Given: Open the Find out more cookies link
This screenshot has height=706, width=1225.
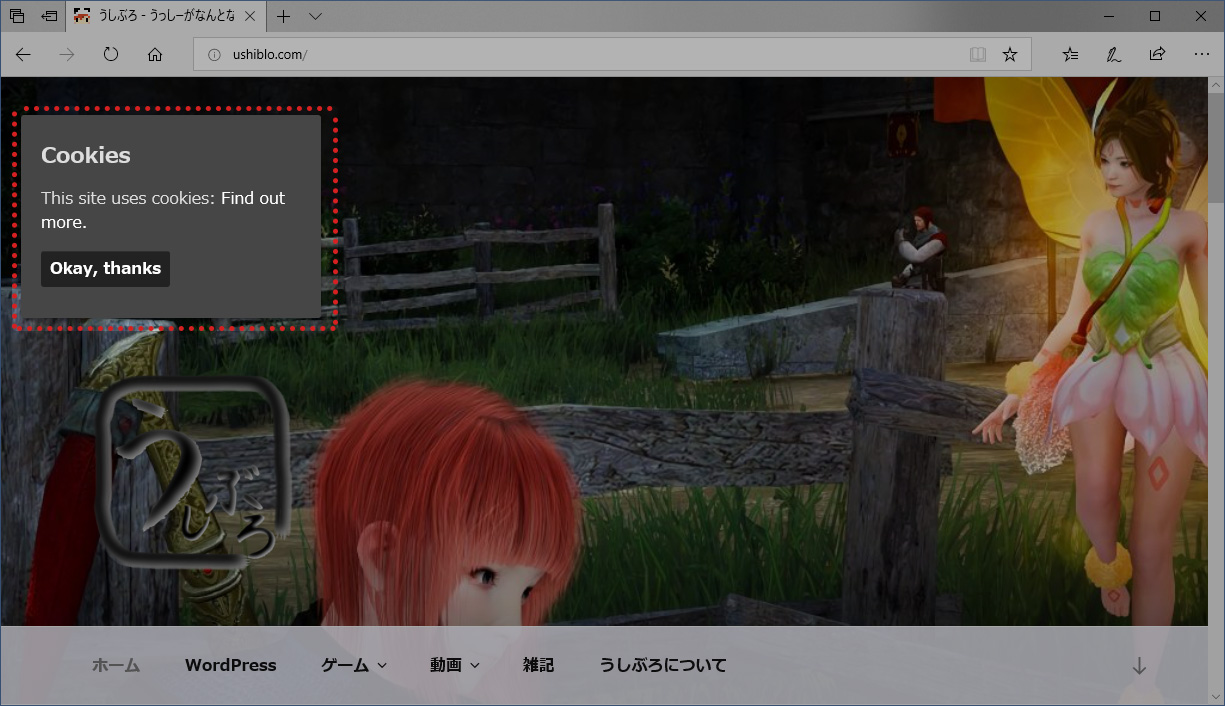Looking at the screenshot, I should [x=163, y=210].
